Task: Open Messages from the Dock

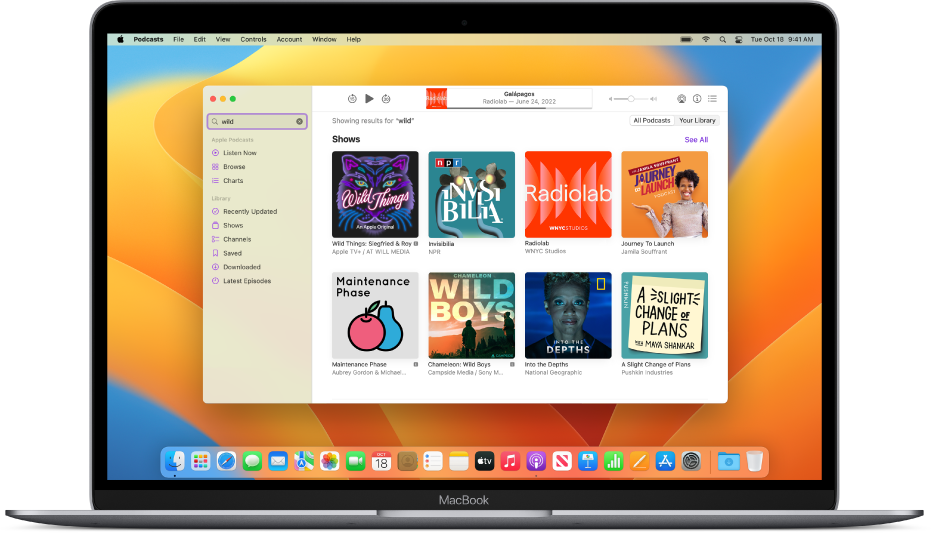Action: (252, 461)
